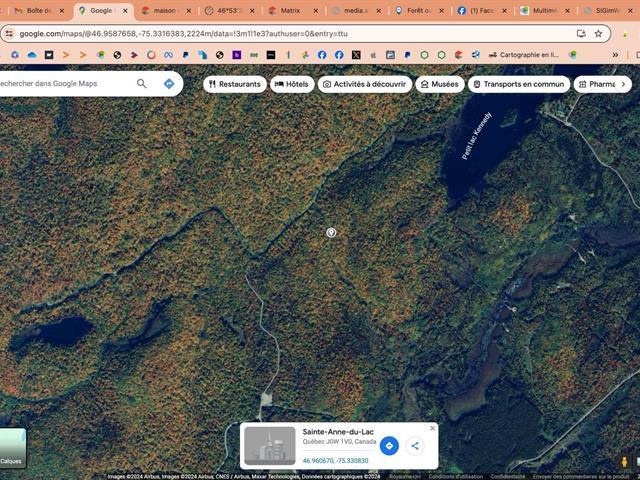Switch to the 46°53 tab
This screenshot has width=640, height=480.
coord(227,11)
